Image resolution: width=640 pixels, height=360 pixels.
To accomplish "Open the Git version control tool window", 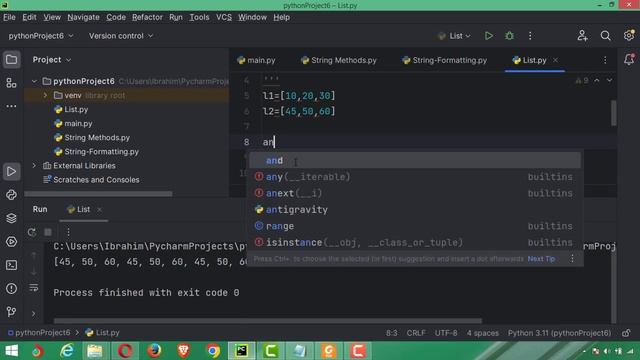I will tap(11, 312).
